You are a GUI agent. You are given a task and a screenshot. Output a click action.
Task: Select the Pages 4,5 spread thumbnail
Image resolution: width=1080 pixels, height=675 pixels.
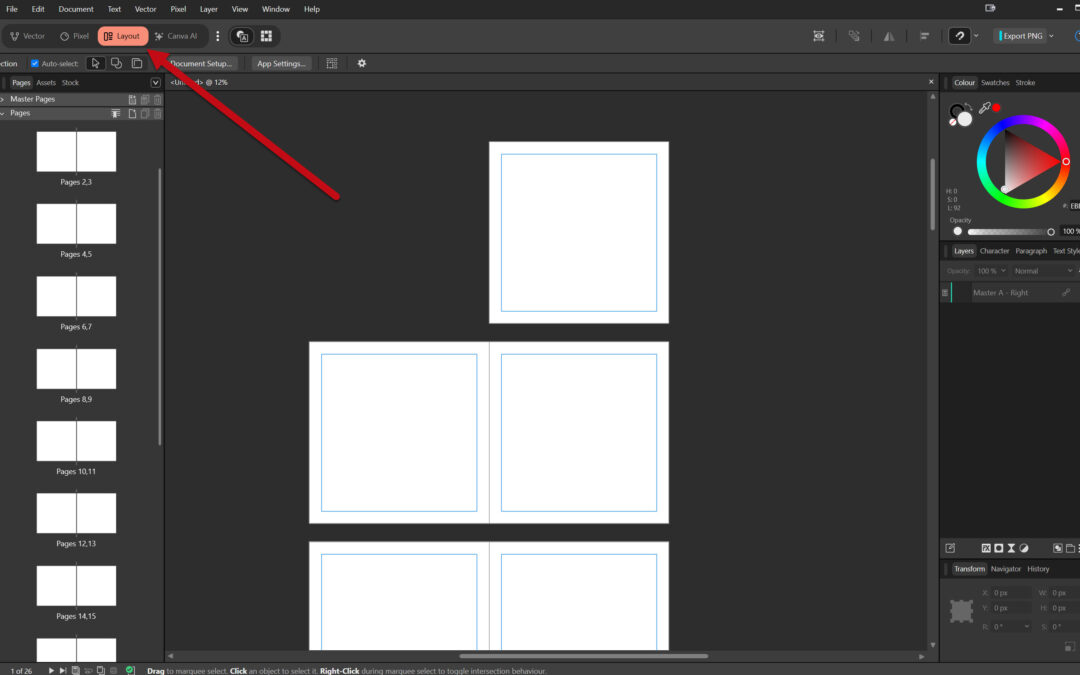(x=76, y=223)
